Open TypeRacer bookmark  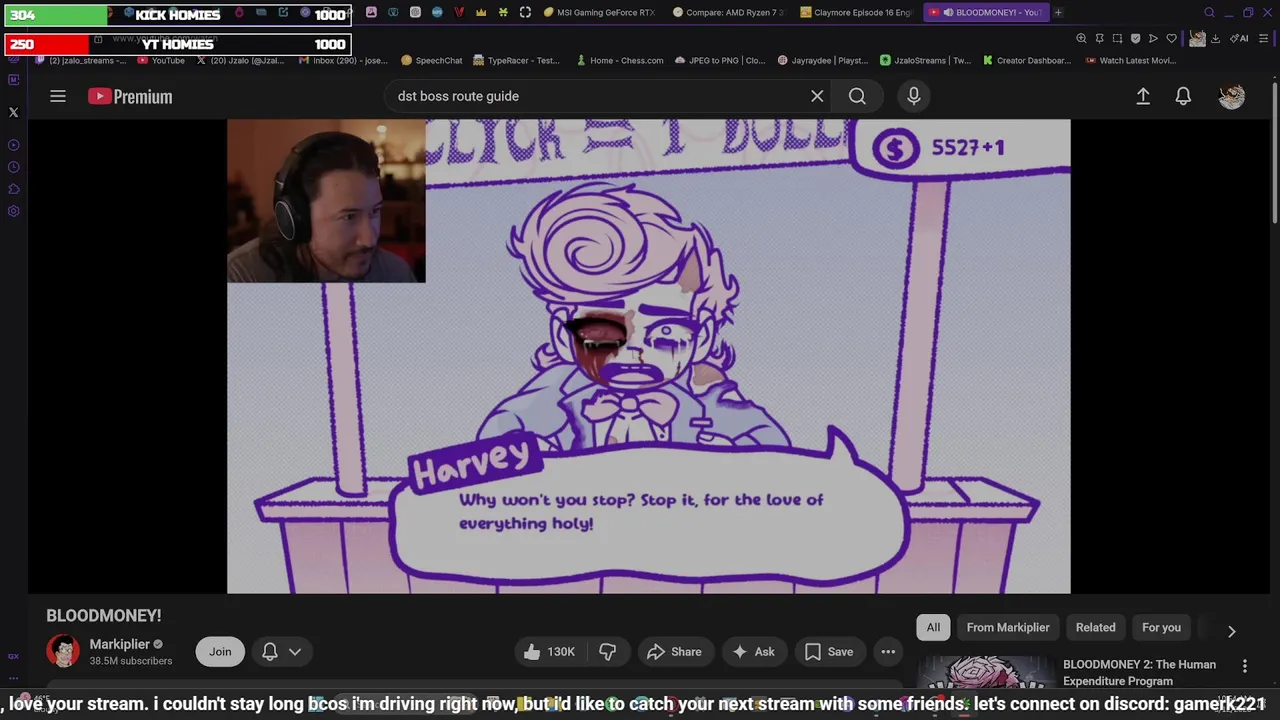[516, 60]
